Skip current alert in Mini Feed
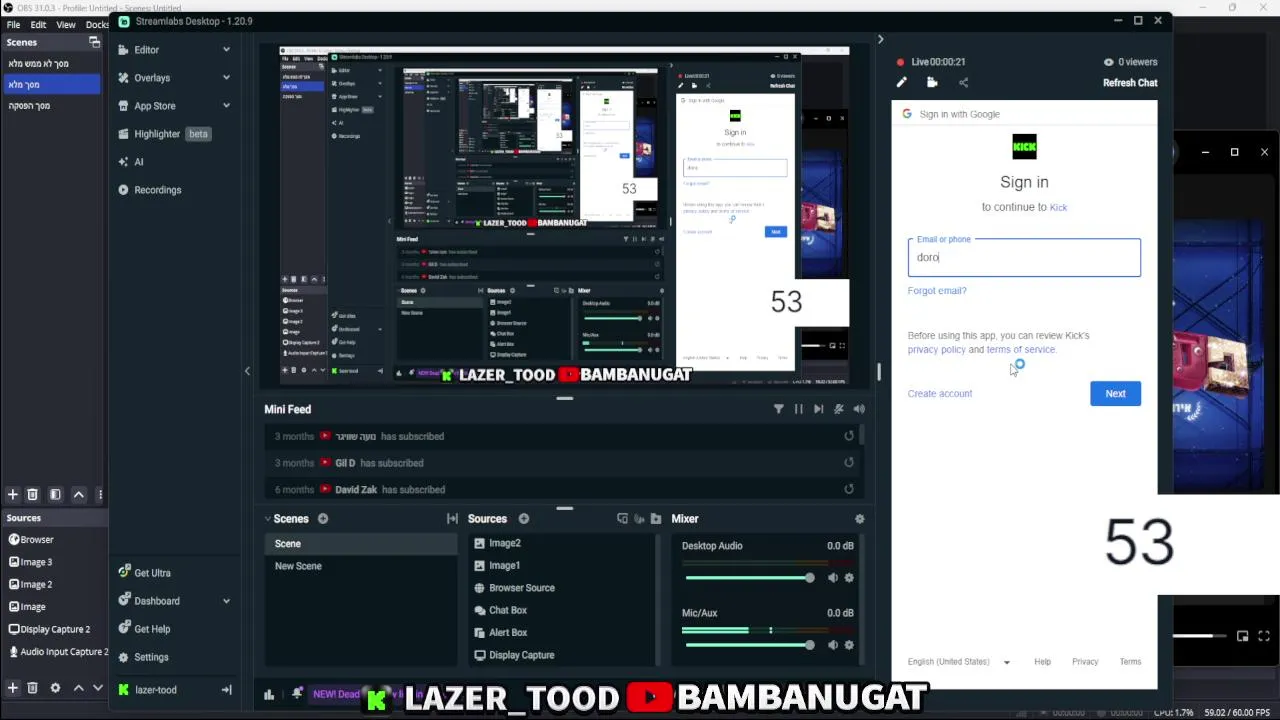Viewport: 1280px width, 720px height. (818, 409)
